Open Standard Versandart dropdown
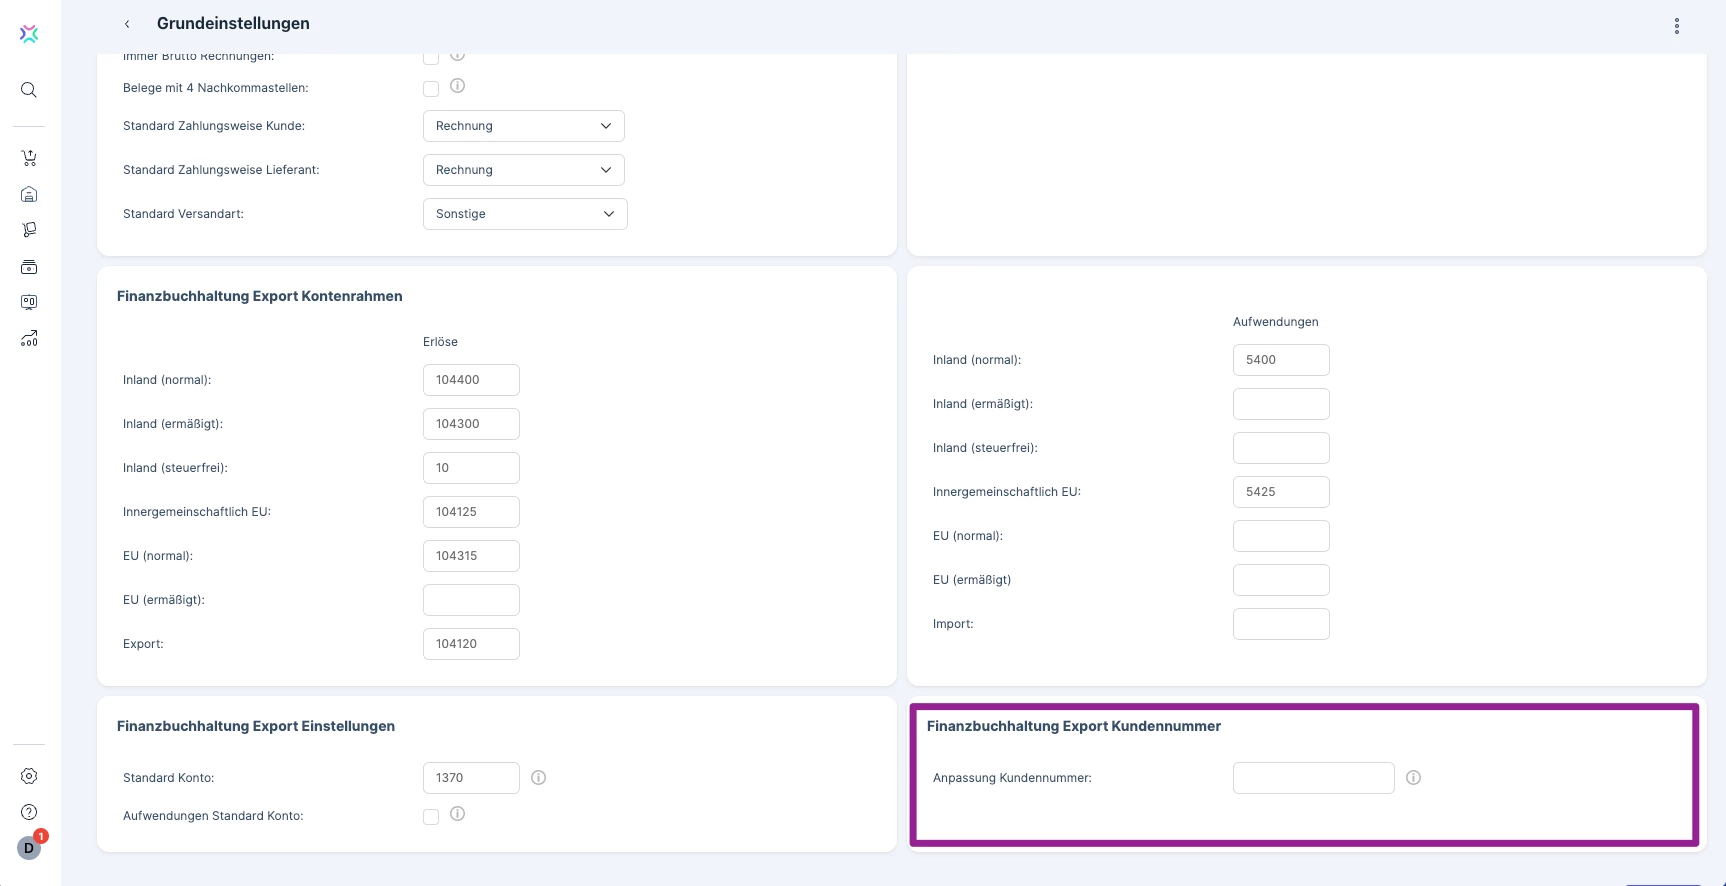This screenshot has width=1726, height=886. coord(525,214)
